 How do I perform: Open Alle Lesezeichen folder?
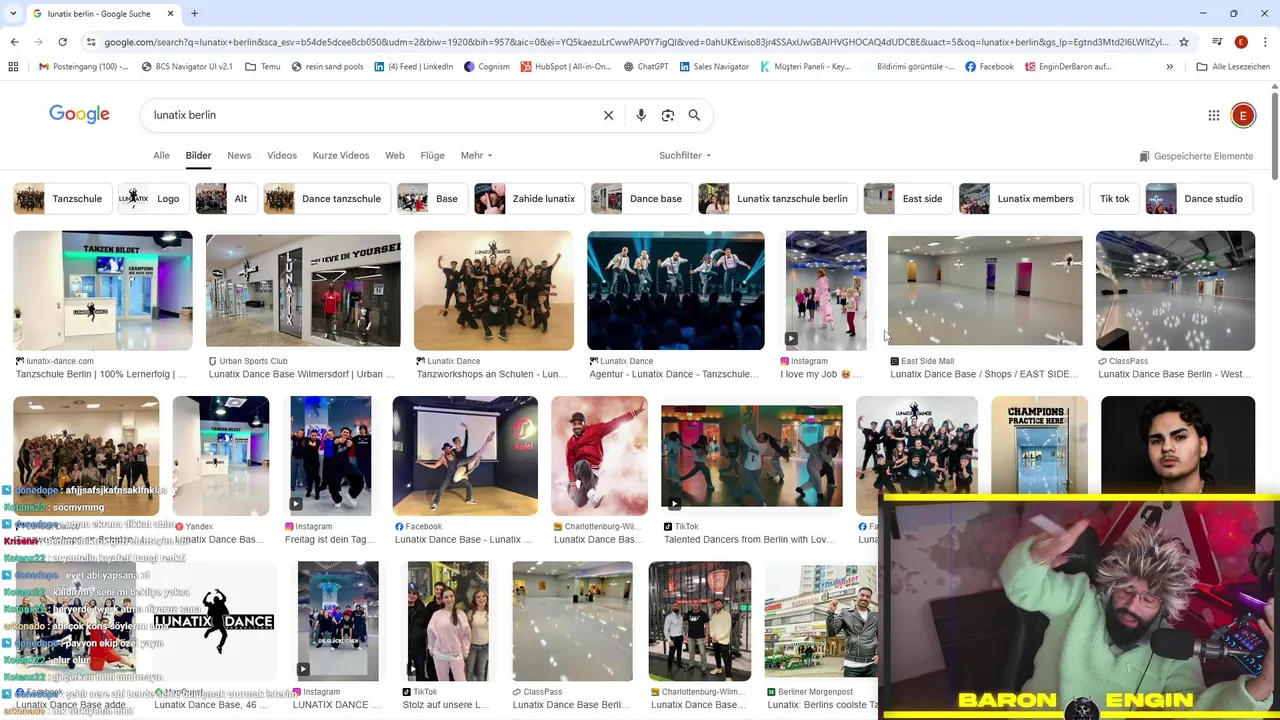coord(1233,67)
